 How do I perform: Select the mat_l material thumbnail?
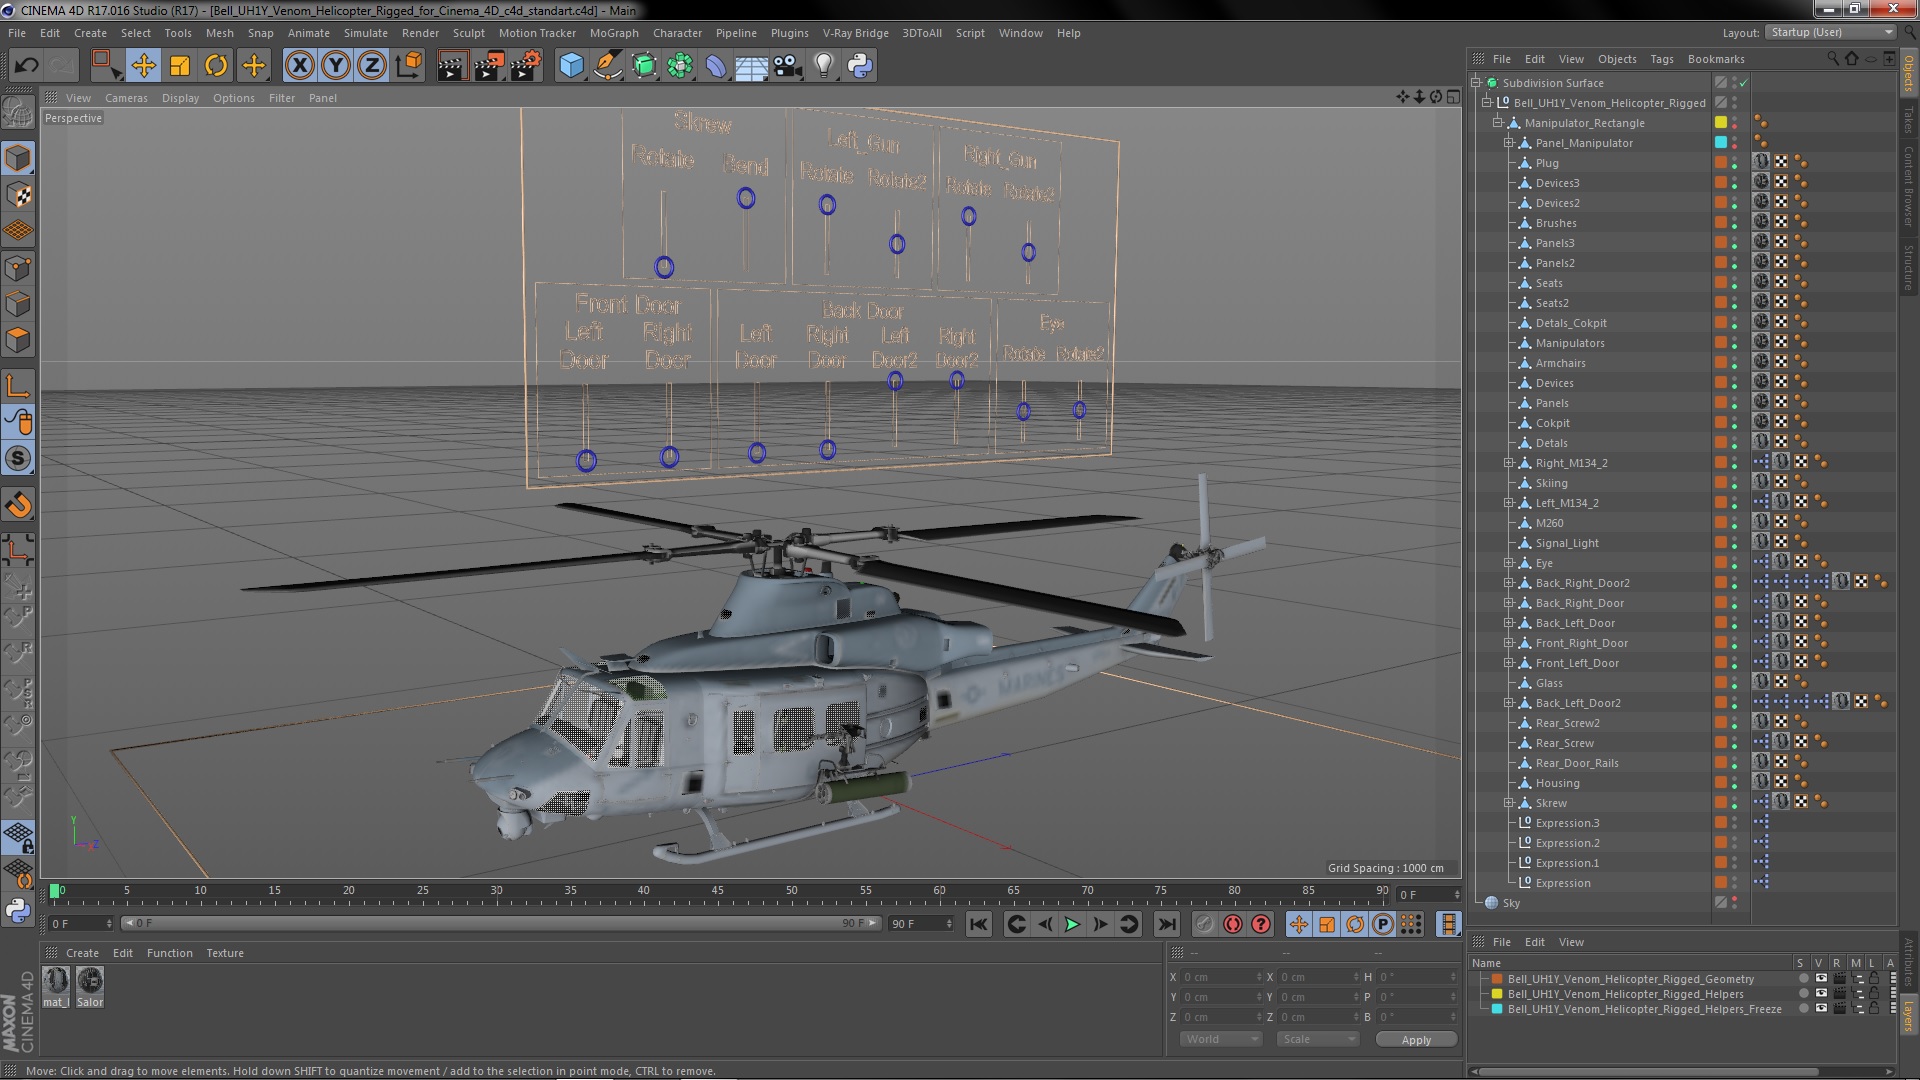pyautogui.click(x=56, y=986)
